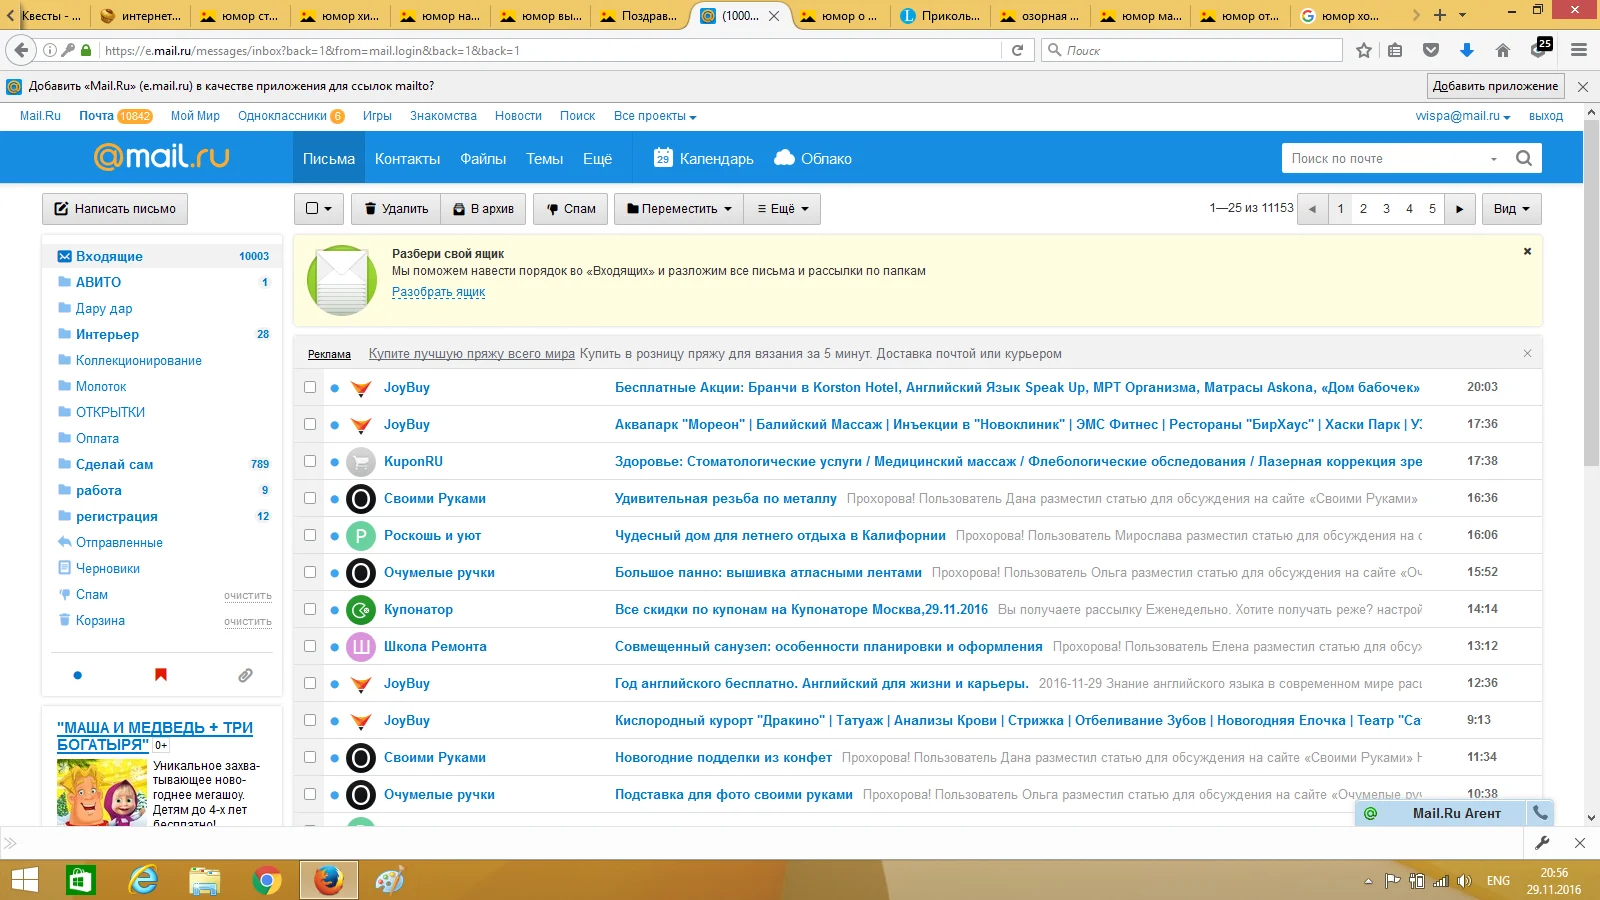
Task: Click the Удалить button
Action: pyautogui.click(x=396, y=209)
